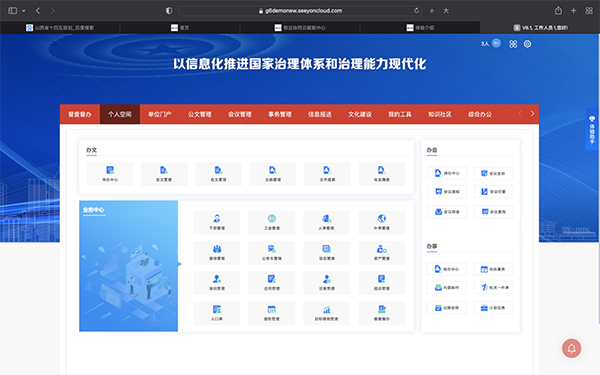600x375 pixels.
Task: Open 机关一件事 in the 办事 panel
Action: (x=494, y=287)
